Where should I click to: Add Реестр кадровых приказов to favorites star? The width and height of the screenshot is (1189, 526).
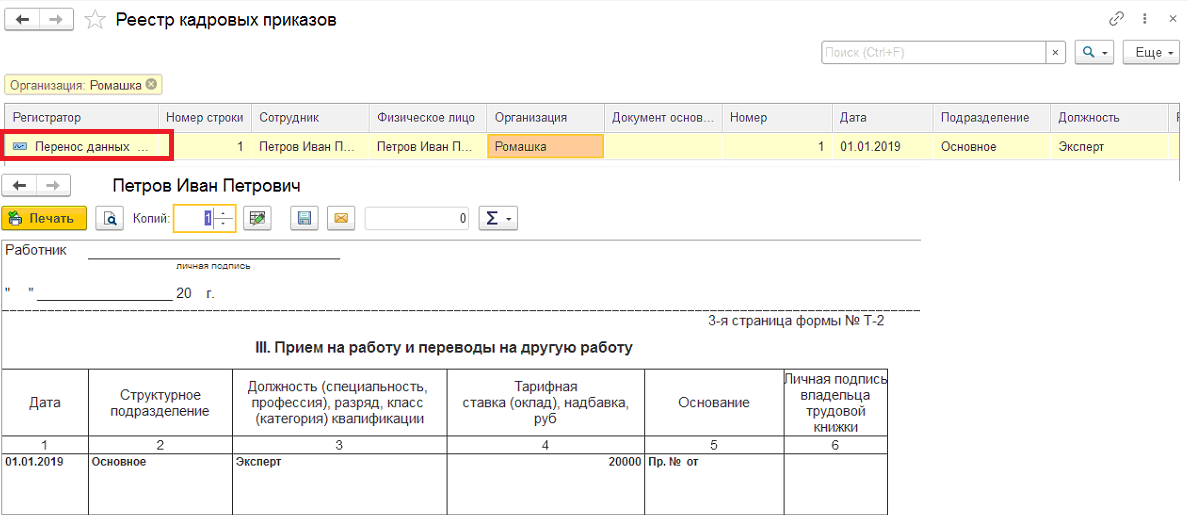95,20
